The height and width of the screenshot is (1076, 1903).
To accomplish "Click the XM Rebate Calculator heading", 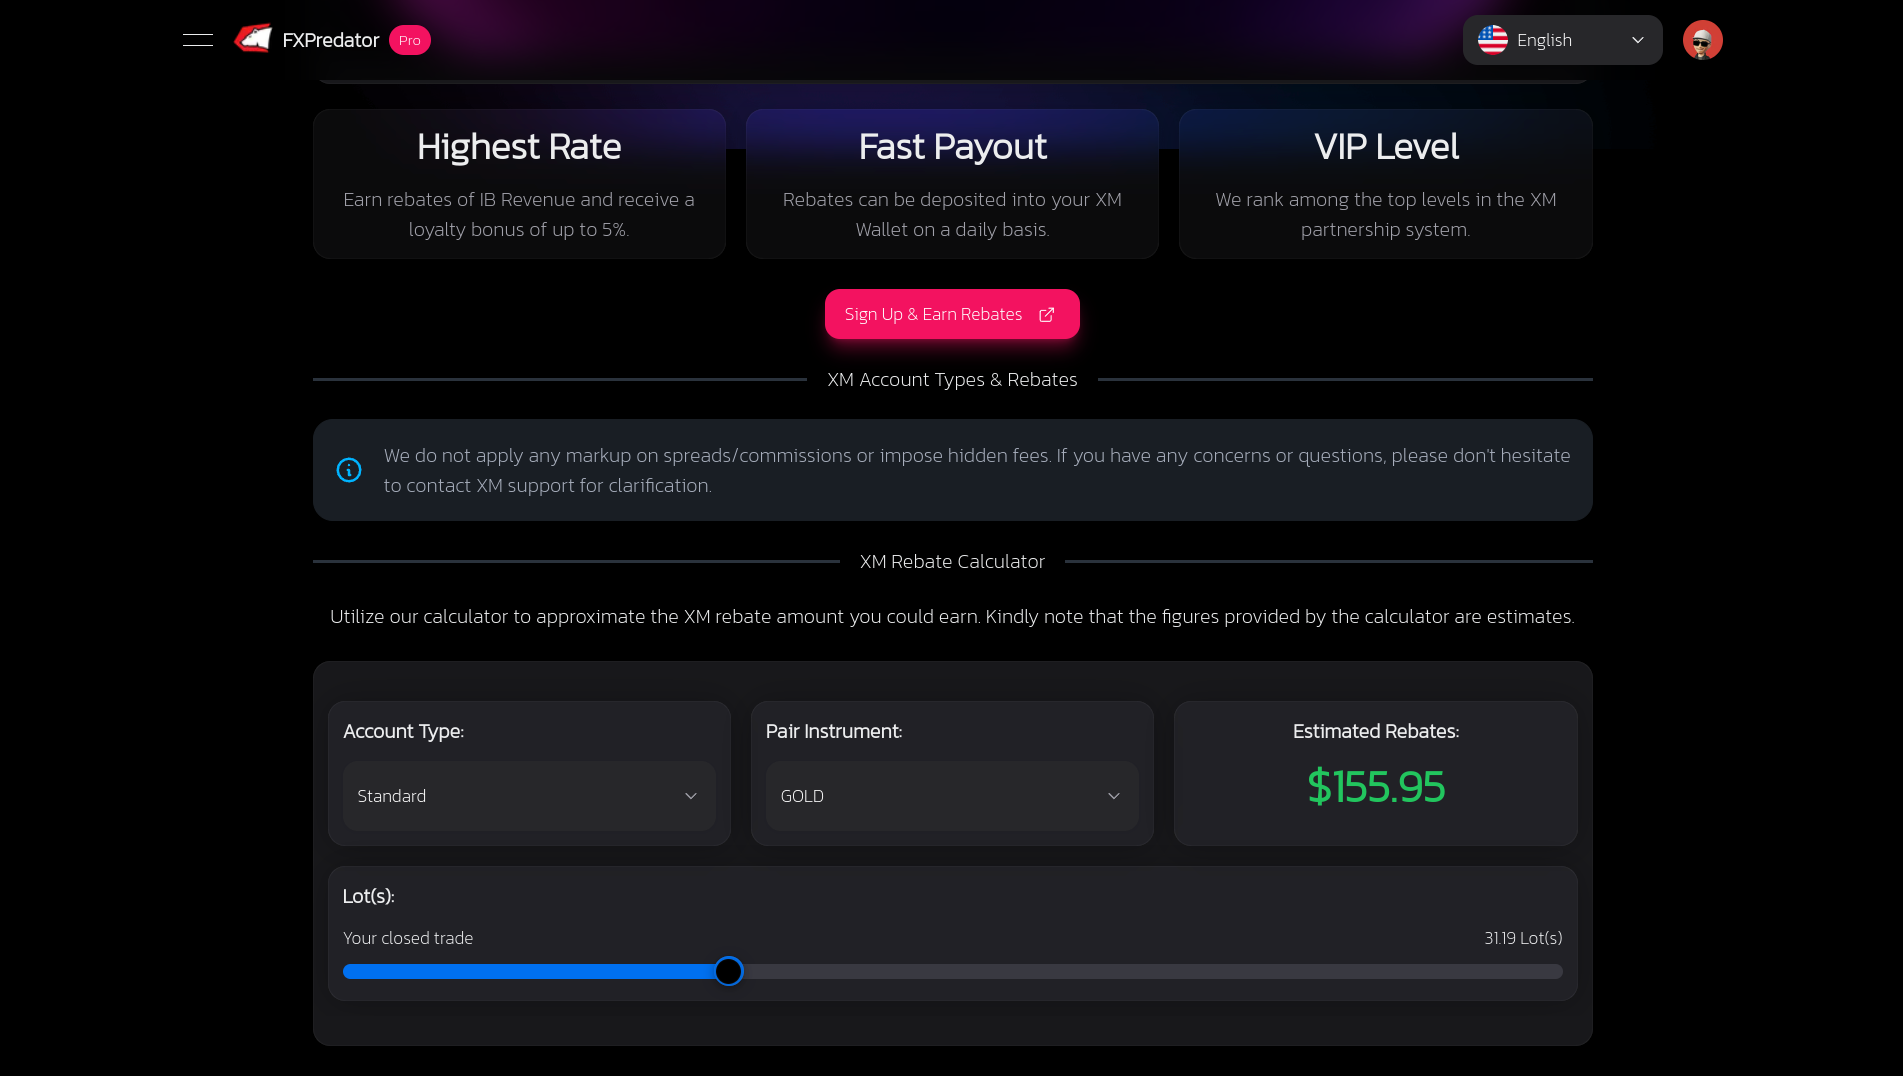I will tap(952, 562).
